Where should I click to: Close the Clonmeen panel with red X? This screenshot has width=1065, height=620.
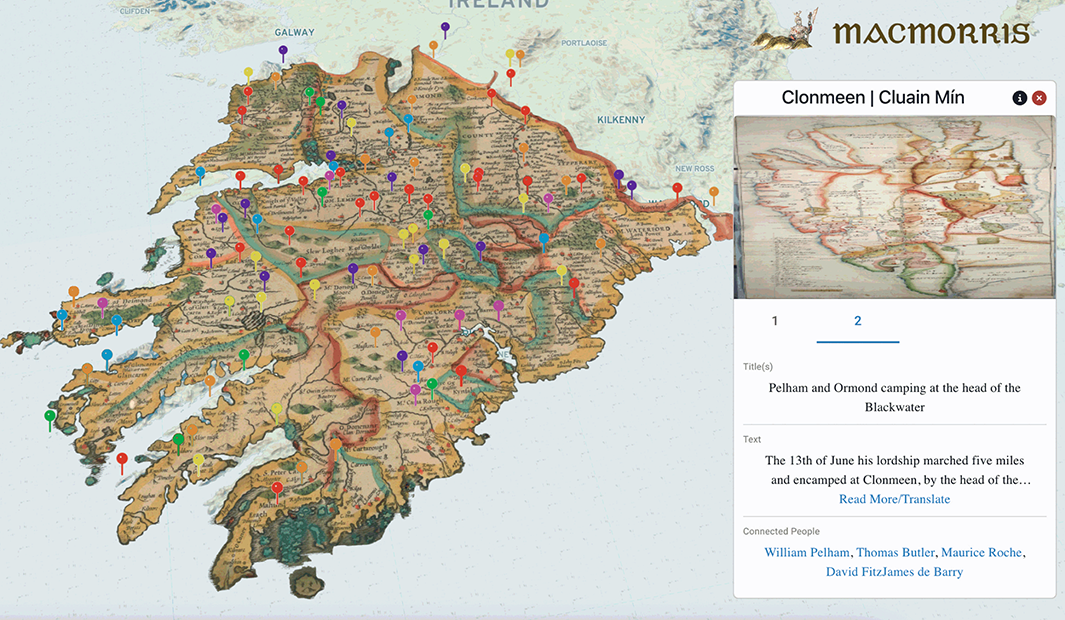pyautogui.click(x=1039, y=98)
